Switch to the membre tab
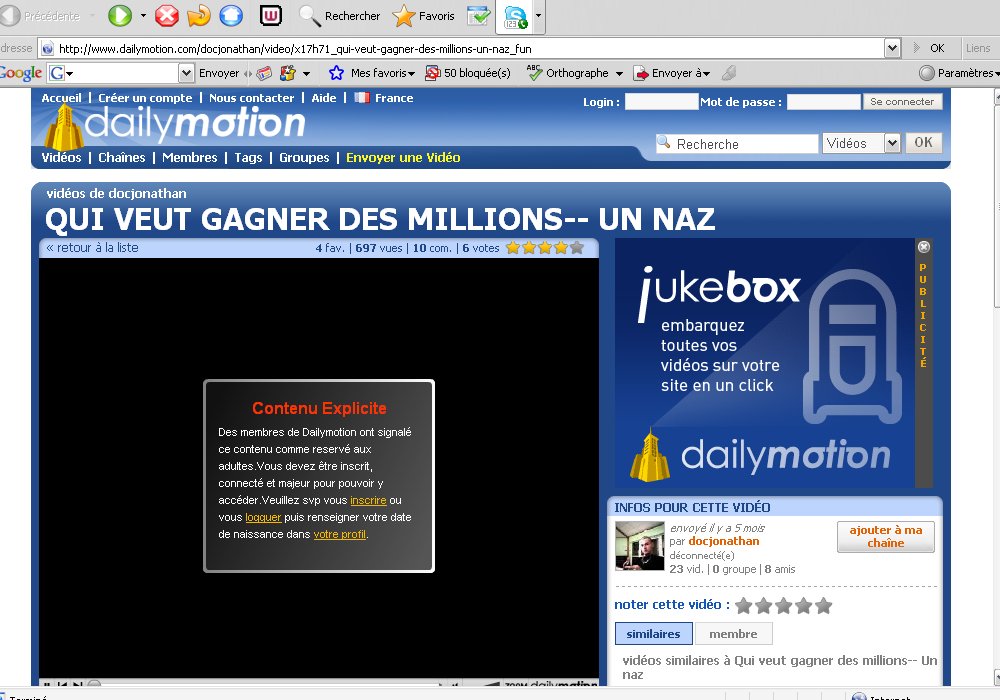Viewport: 1000px width, 700px height. [733, 634]
